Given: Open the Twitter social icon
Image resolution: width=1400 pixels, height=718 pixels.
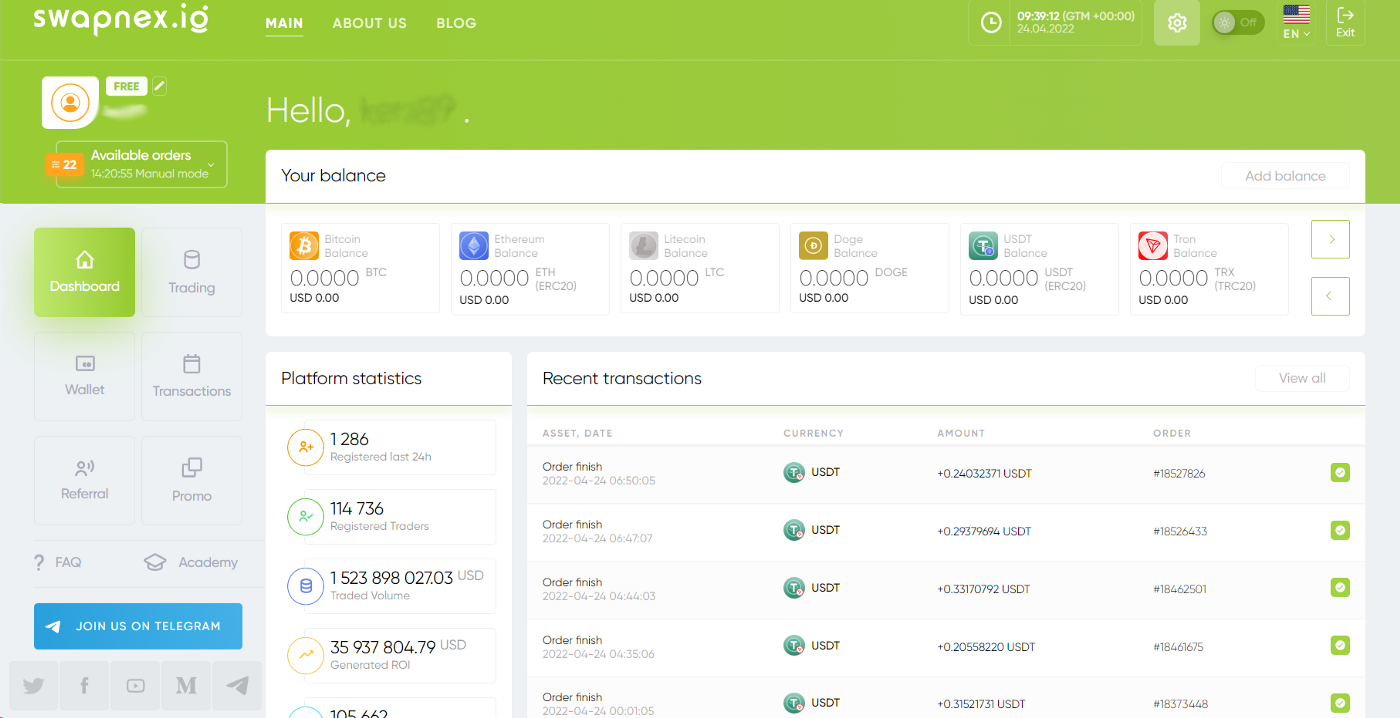Looking at the screenshot, I should click(33, 685).
